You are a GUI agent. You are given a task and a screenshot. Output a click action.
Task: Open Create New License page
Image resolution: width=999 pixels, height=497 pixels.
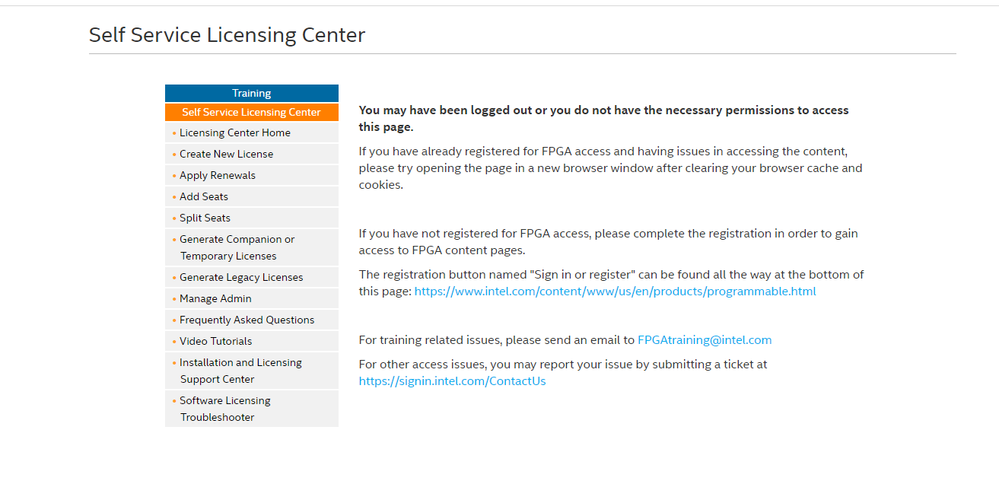226,154
